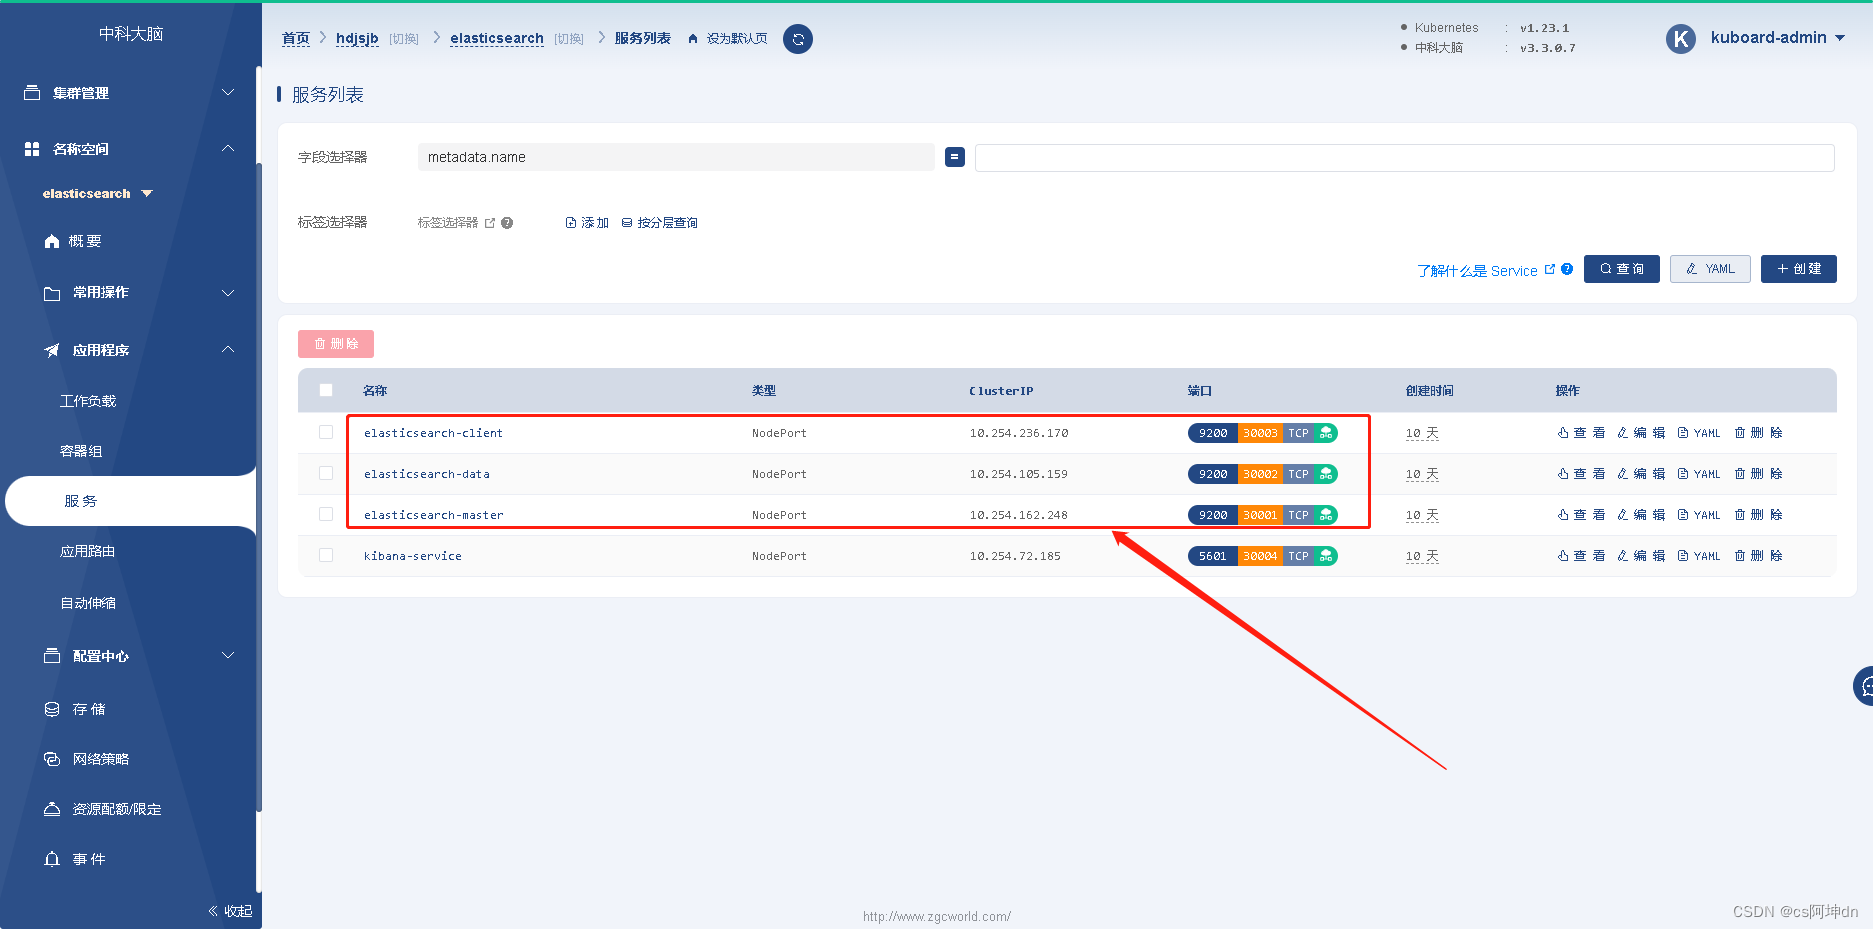Image resolution: width=1873 pixels, height=929 pixels.
Task: Click the 配置中心 icon in the sidebar
Action: pyautogui.click(x=52, y=656)
